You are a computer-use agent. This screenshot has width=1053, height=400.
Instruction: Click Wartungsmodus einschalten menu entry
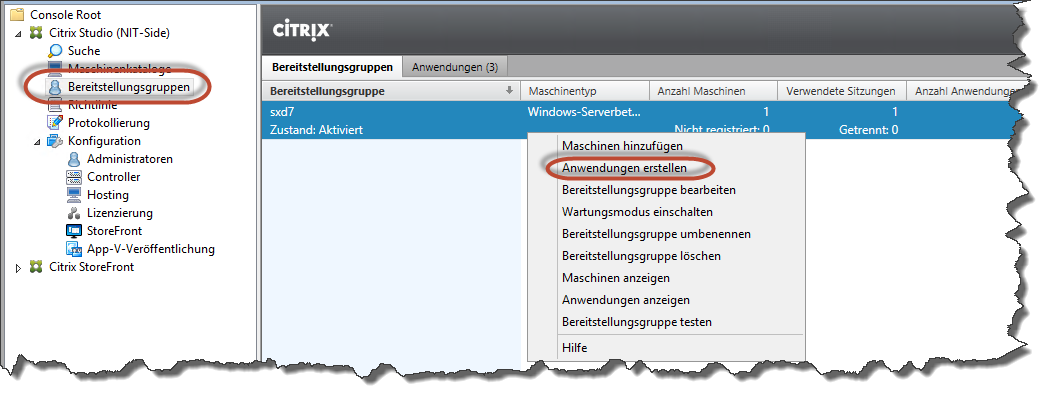pos(637,212)
